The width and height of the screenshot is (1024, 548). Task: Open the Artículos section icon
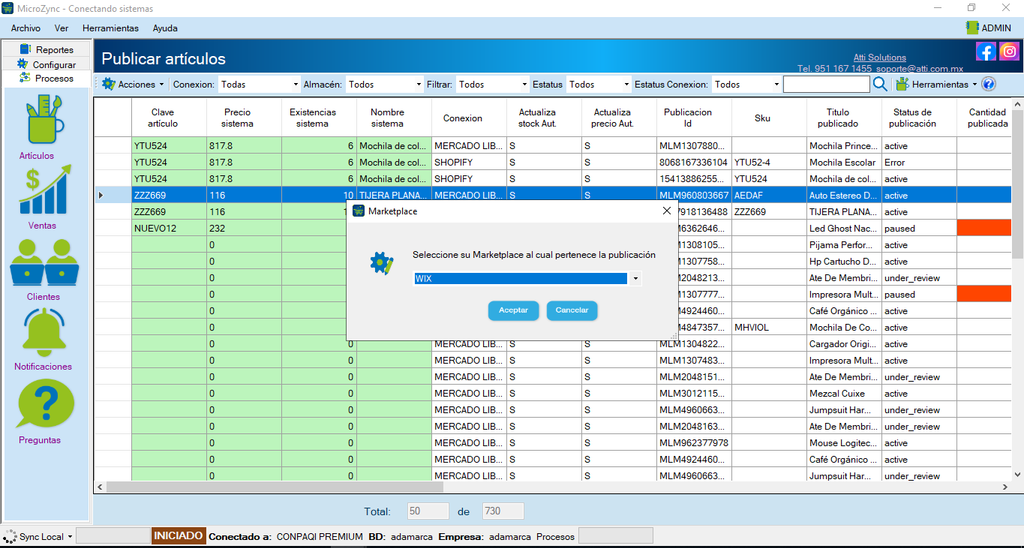coord(44,120)
